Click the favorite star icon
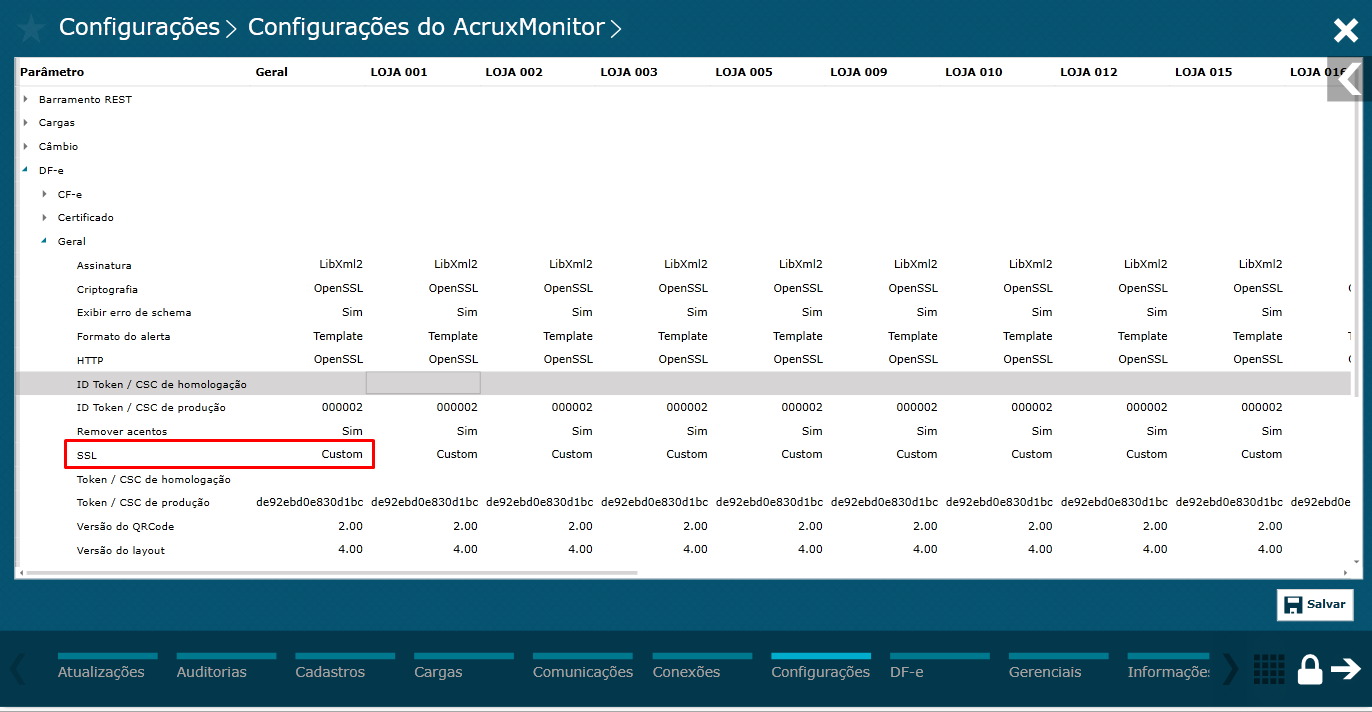The height and width of the screenshot is (712, 1372). click(30, 28)
